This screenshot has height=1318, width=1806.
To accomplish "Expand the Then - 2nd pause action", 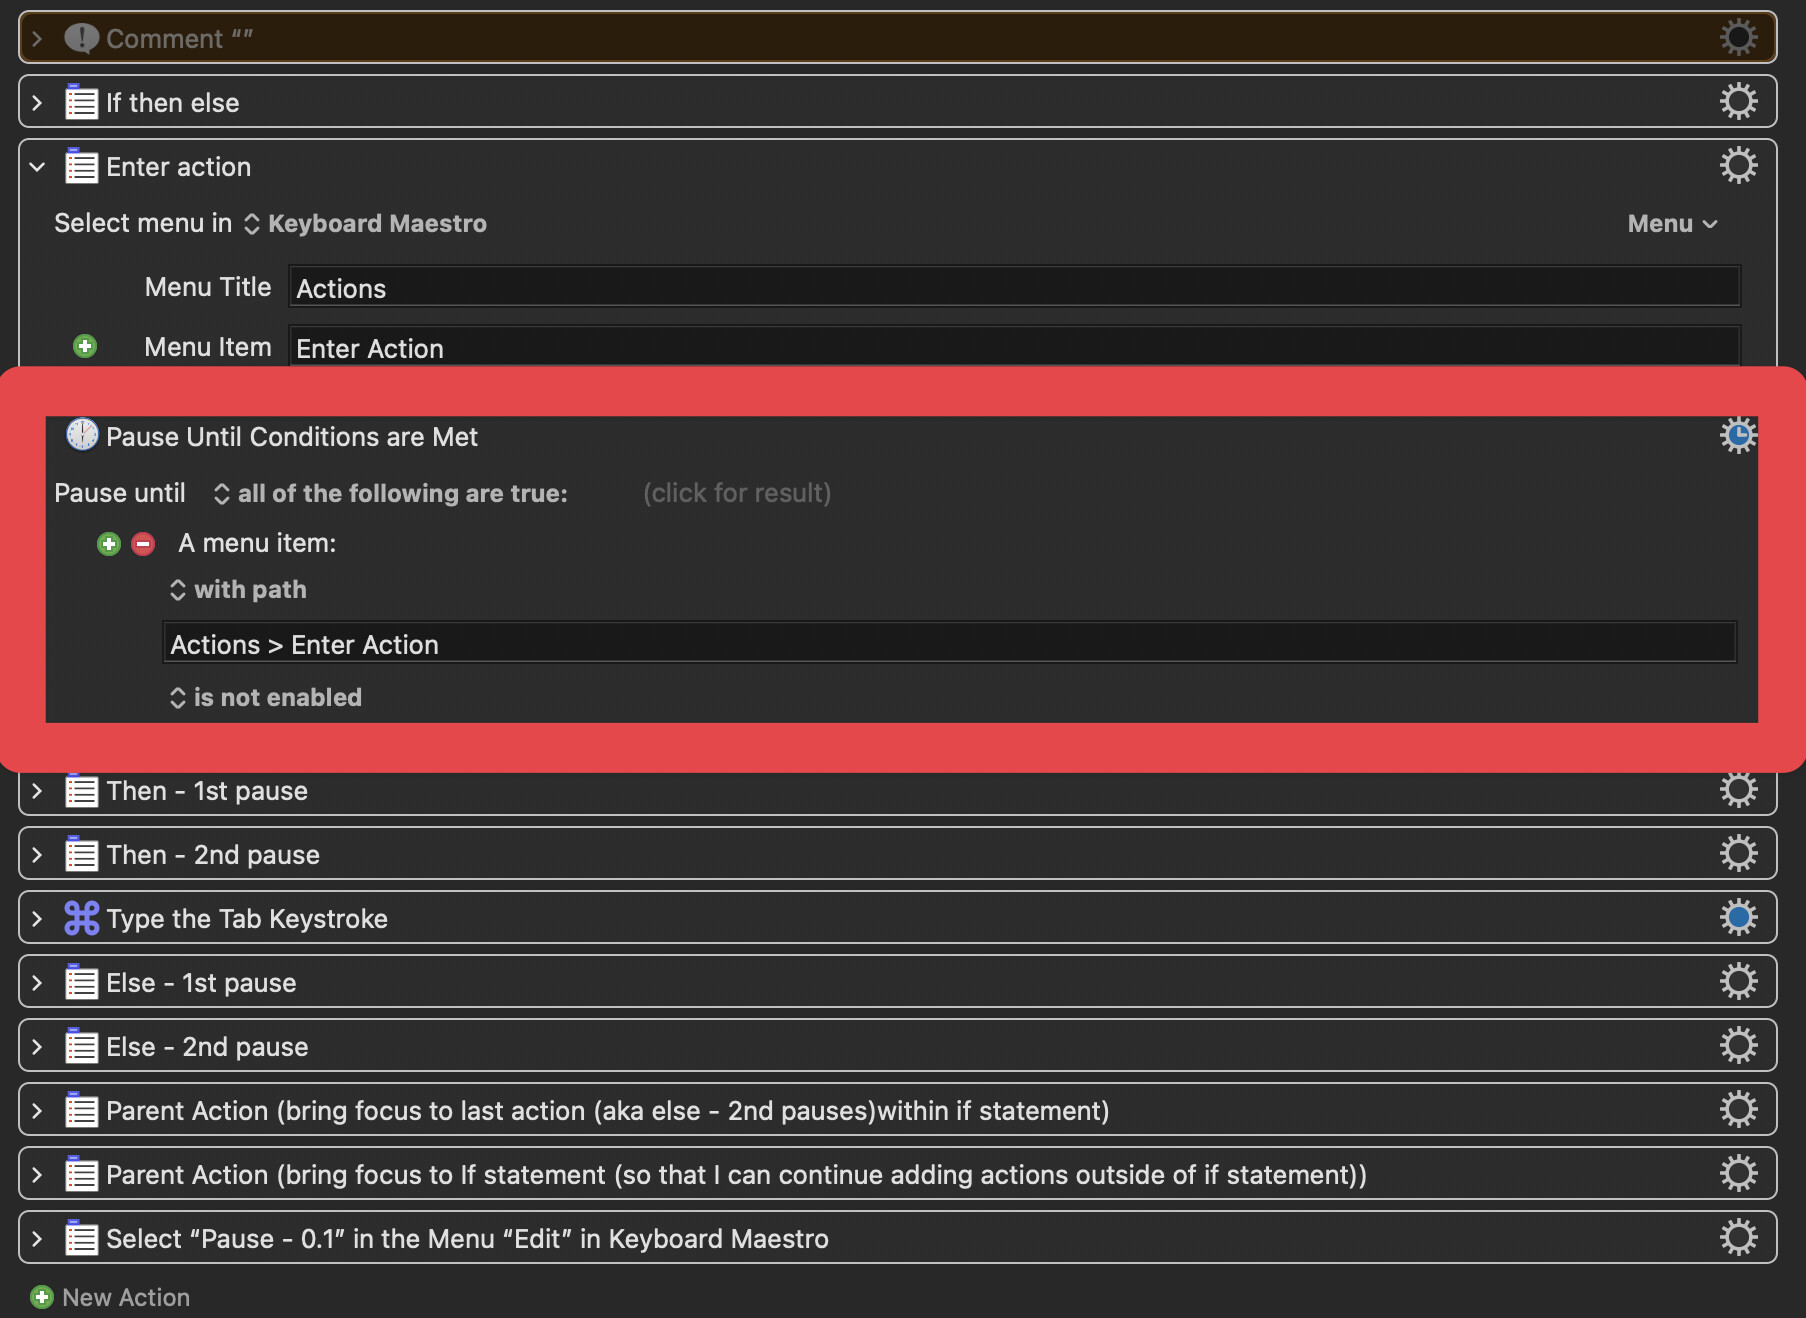I will point(37,855).
